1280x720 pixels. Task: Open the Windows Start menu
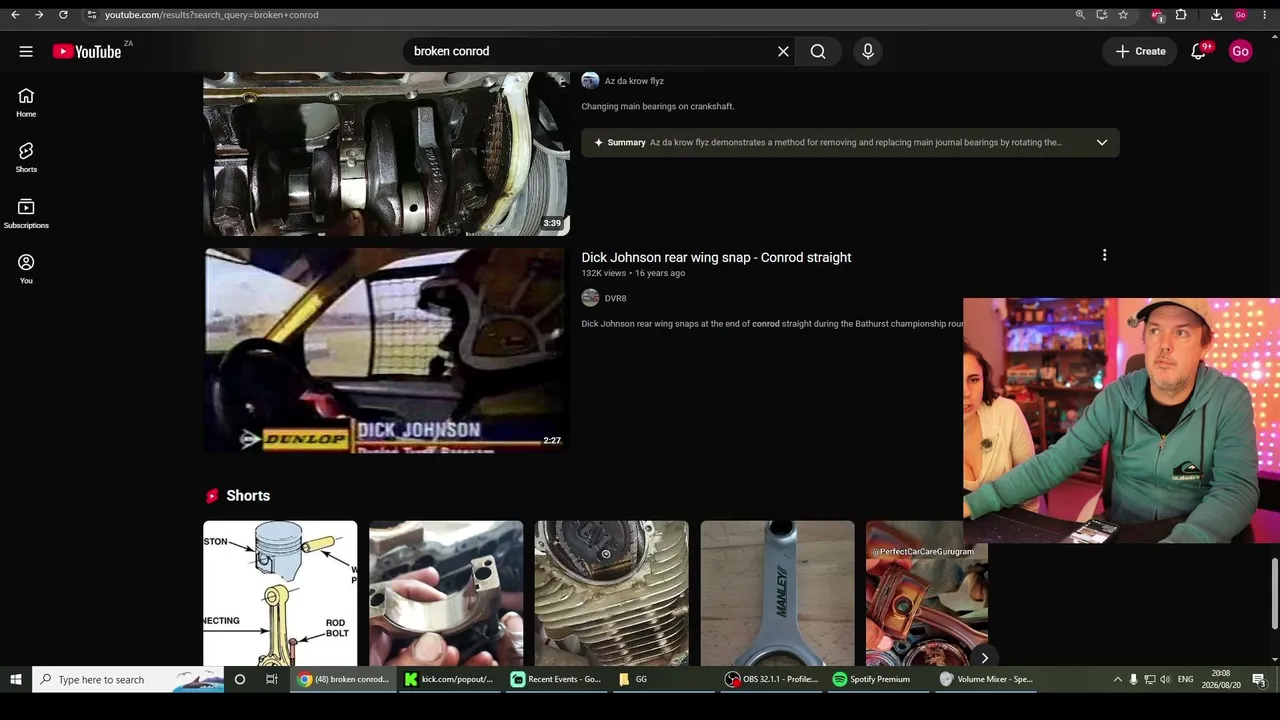(16, 680)
